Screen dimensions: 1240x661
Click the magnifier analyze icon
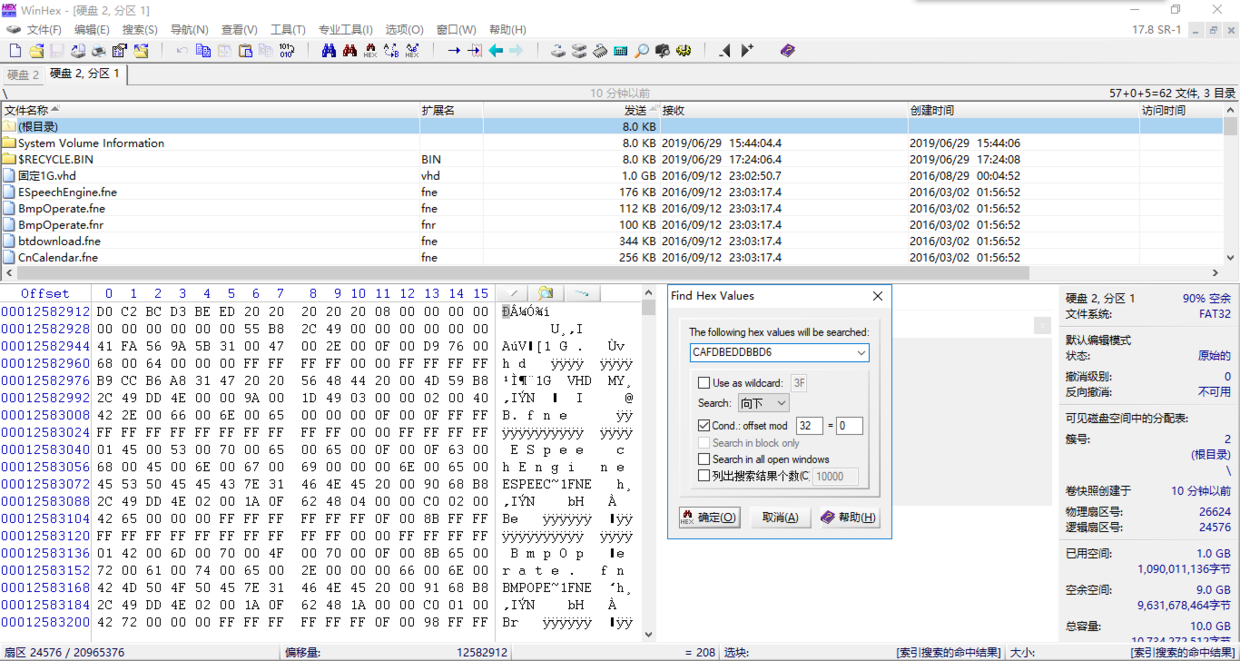click(x=642, y=50)
